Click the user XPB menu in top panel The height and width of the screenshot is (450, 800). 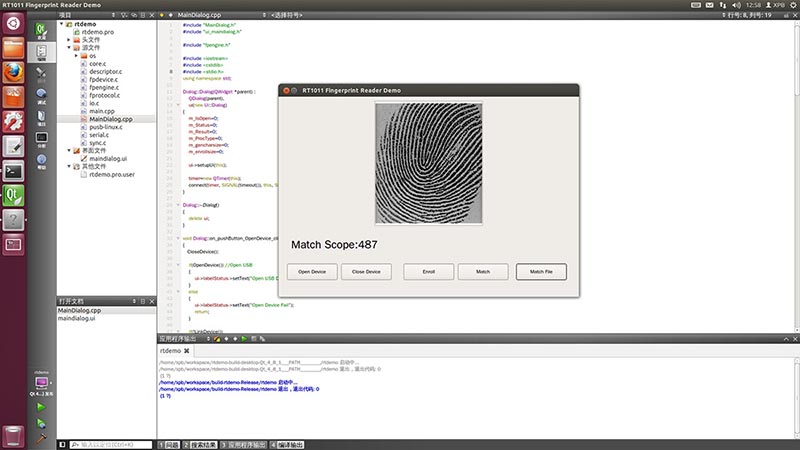(x=776, y=5)
